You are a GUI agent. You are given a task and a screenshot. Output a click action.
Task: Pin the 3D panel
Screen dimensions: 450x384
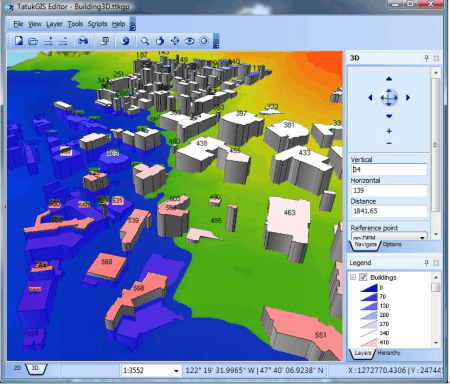pos(426,58)
